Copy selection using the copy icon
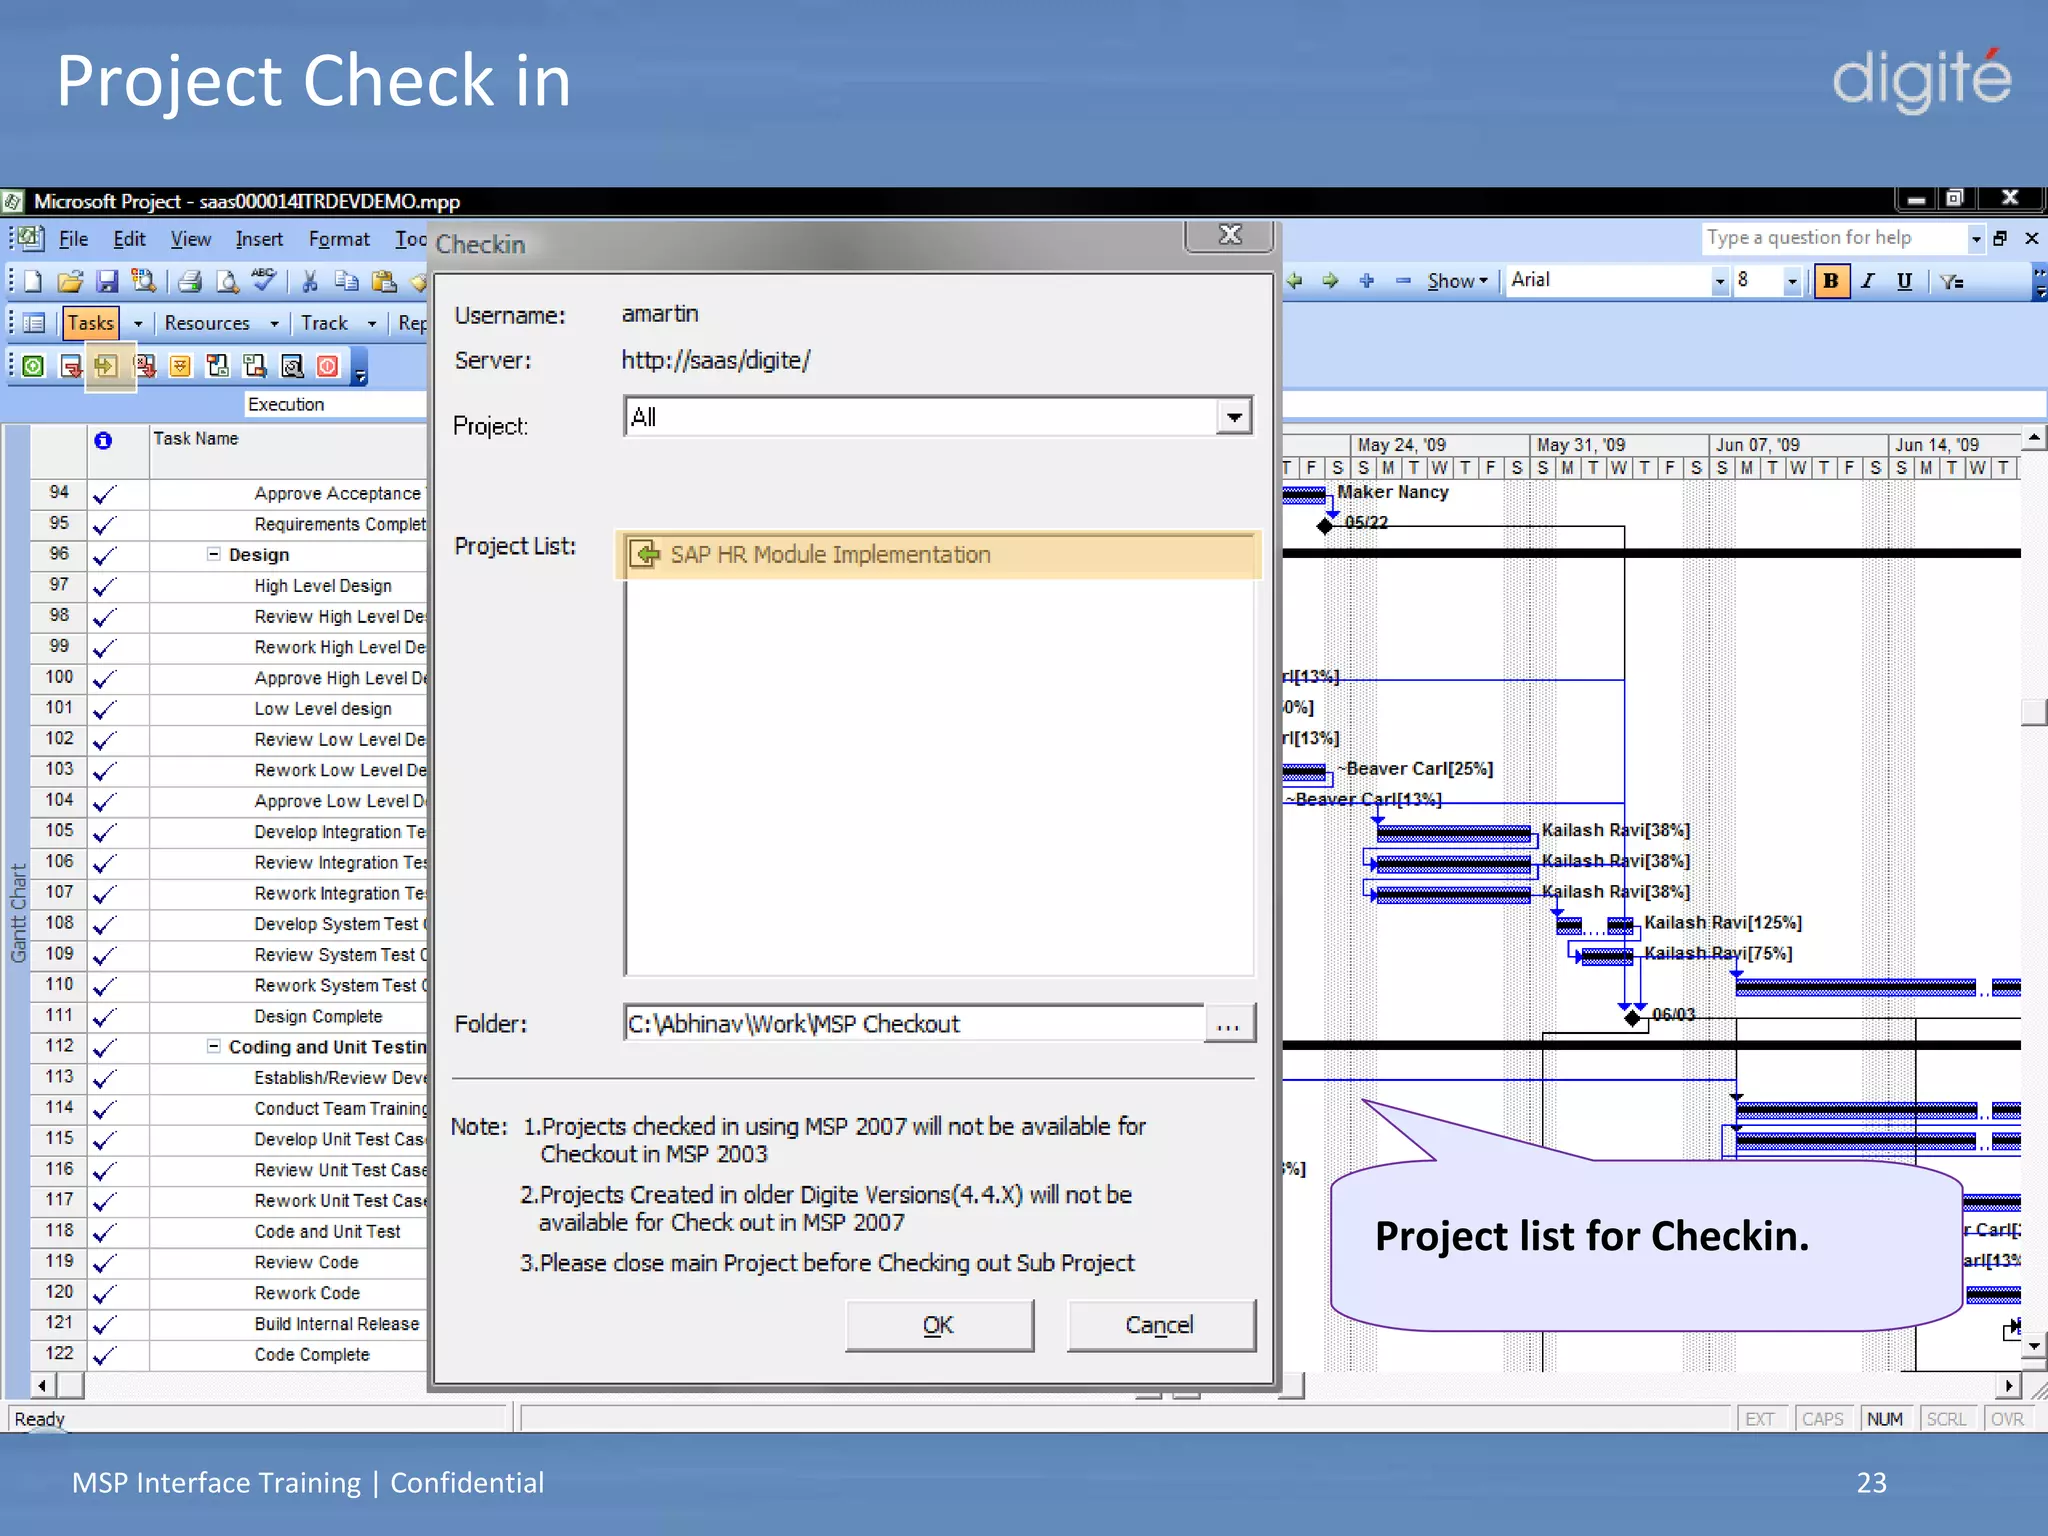The height and width of the screenshot is (1536, 2048). [346, 281]
